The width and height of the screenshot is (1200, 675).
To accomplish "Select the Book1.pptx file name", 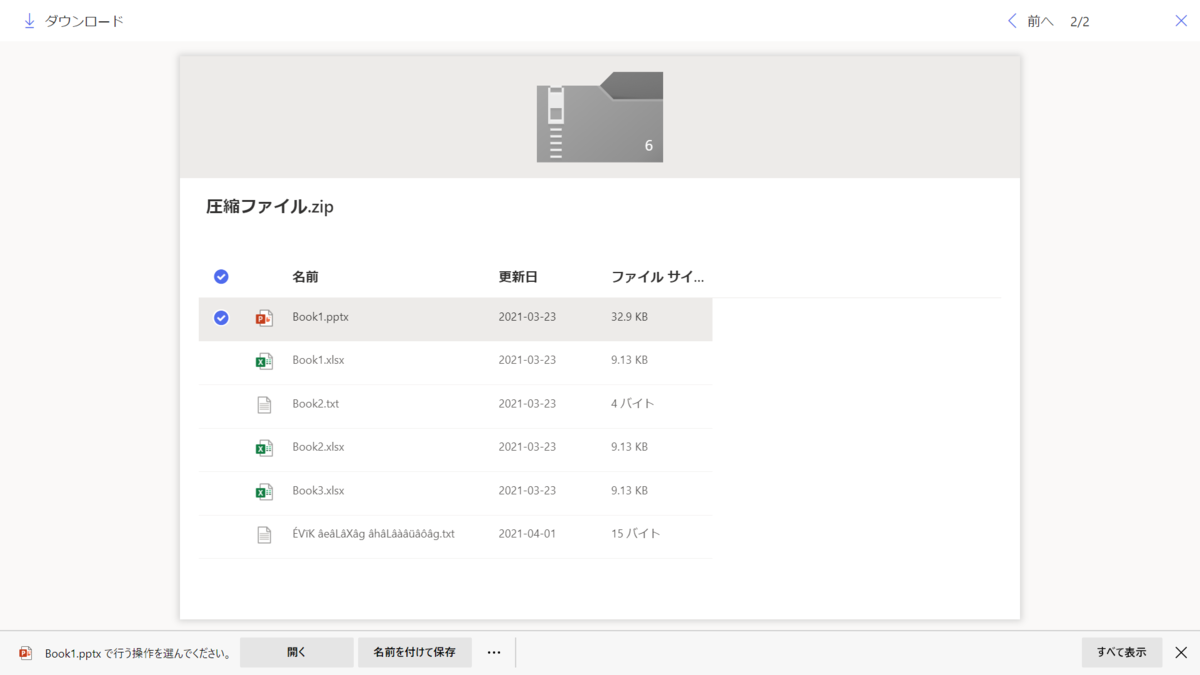I will (x=320, y=317).
